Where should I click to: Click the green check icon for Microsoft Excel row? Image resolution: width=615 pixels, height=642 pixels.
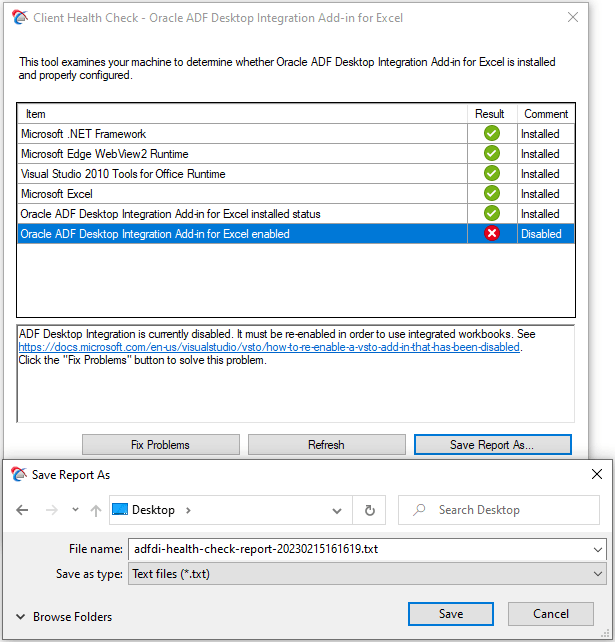coord(492,193)
